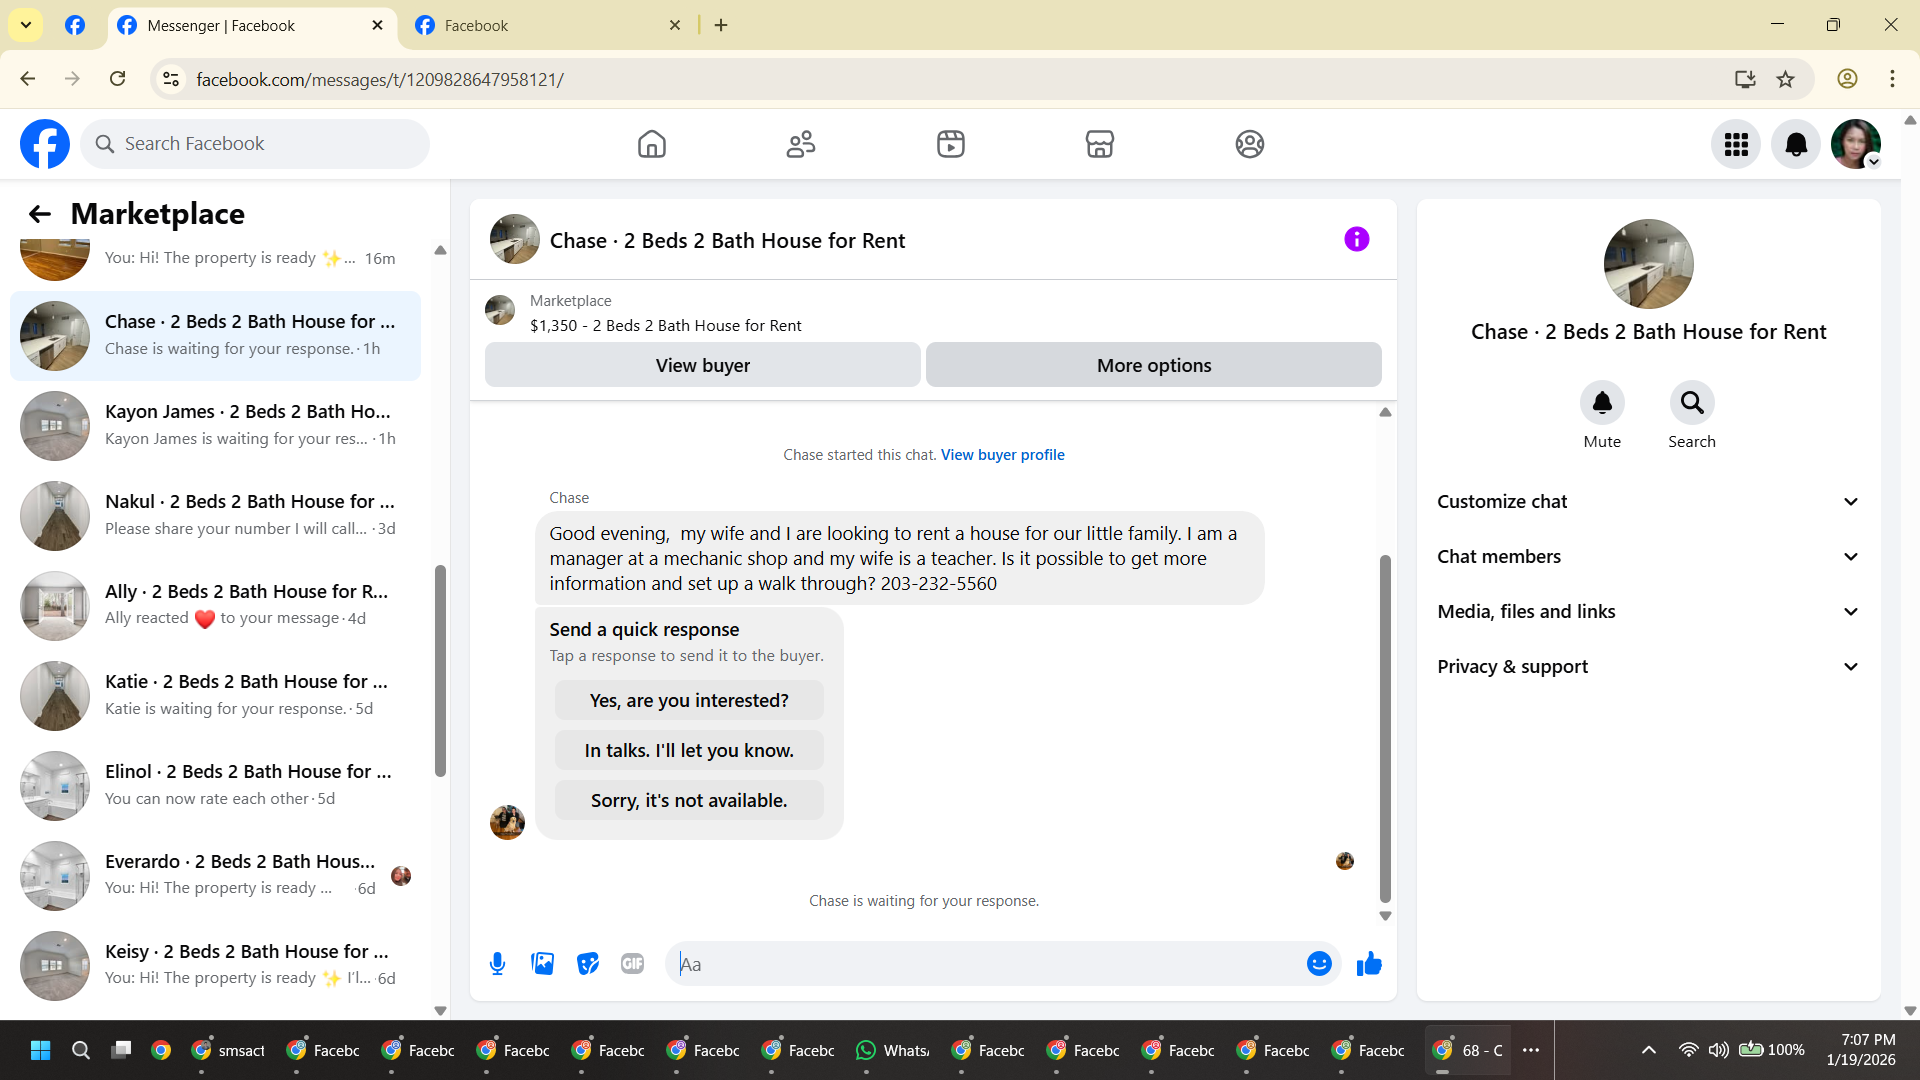Attach a photo using image icon
The height and width of the screenshot is (1080, 1920).
pos(542,964)
